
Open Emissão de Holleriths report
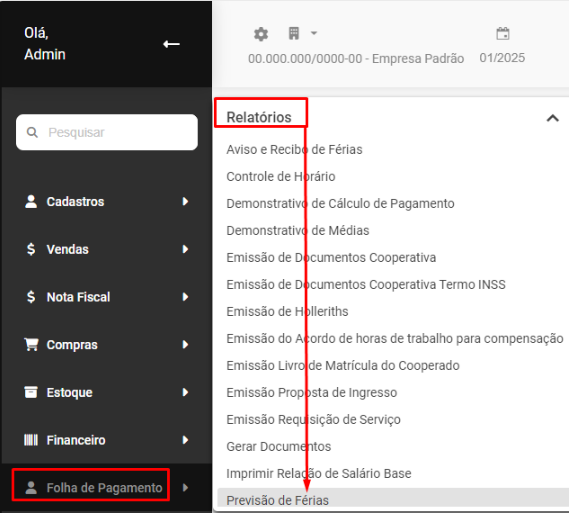(x=287, y=312)
